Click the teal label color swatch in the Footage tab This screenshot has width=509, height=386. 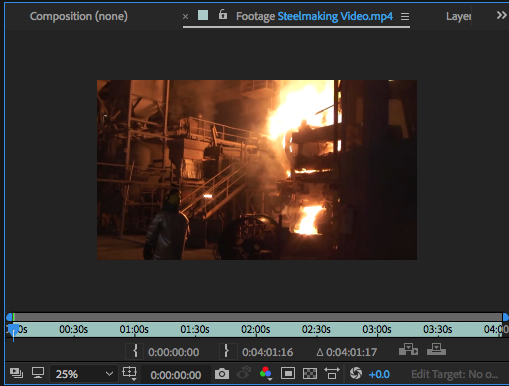pos(203,15)
